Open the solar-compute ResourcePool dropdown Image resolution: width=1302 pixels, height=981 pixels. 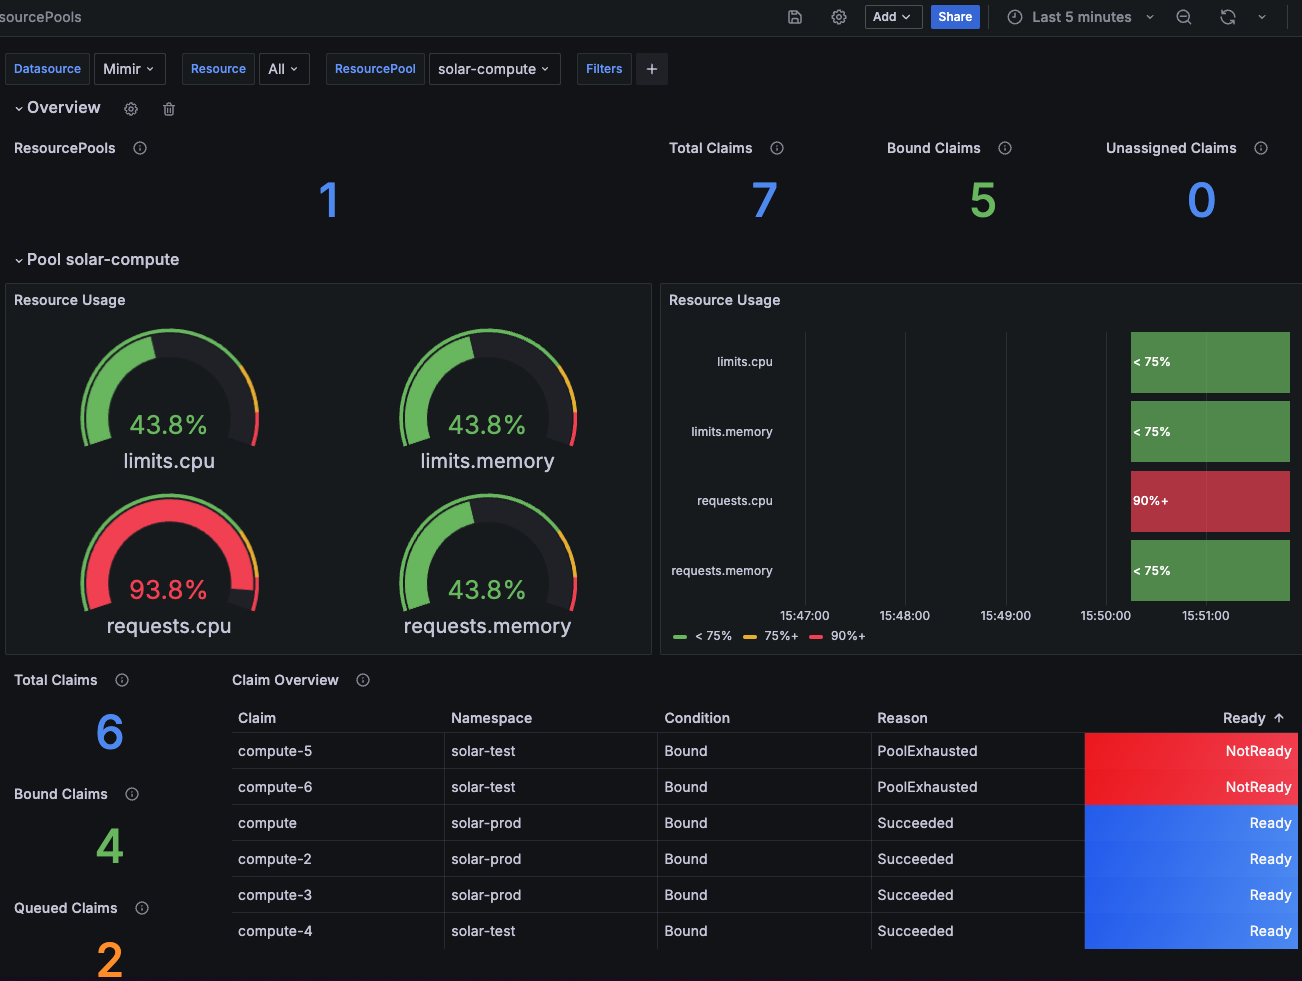(x=494, y=69)
